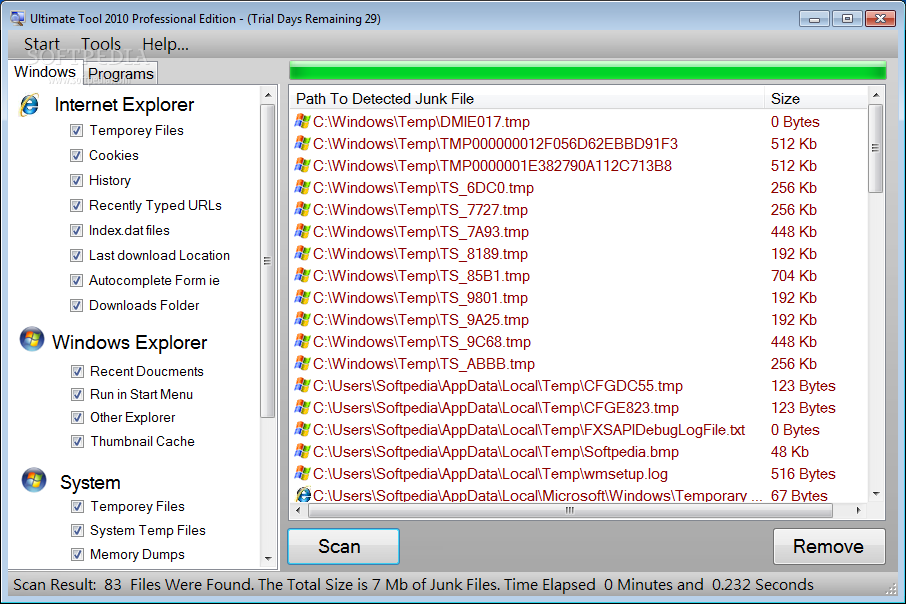Image resolution: width=906 pixels, height=604 pixels.
Task: Uncheck Autocomplete Form ie
Action: (76, 280)
